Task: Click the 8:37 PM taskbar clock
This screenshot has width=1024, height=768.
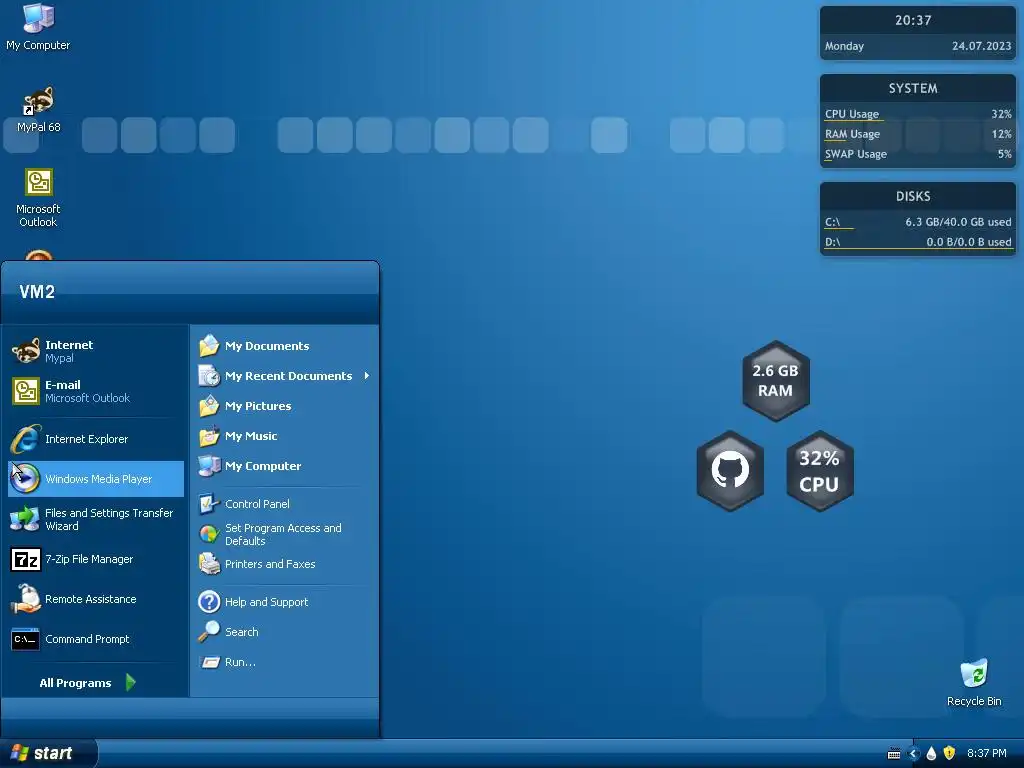Action: pos(987,753)
